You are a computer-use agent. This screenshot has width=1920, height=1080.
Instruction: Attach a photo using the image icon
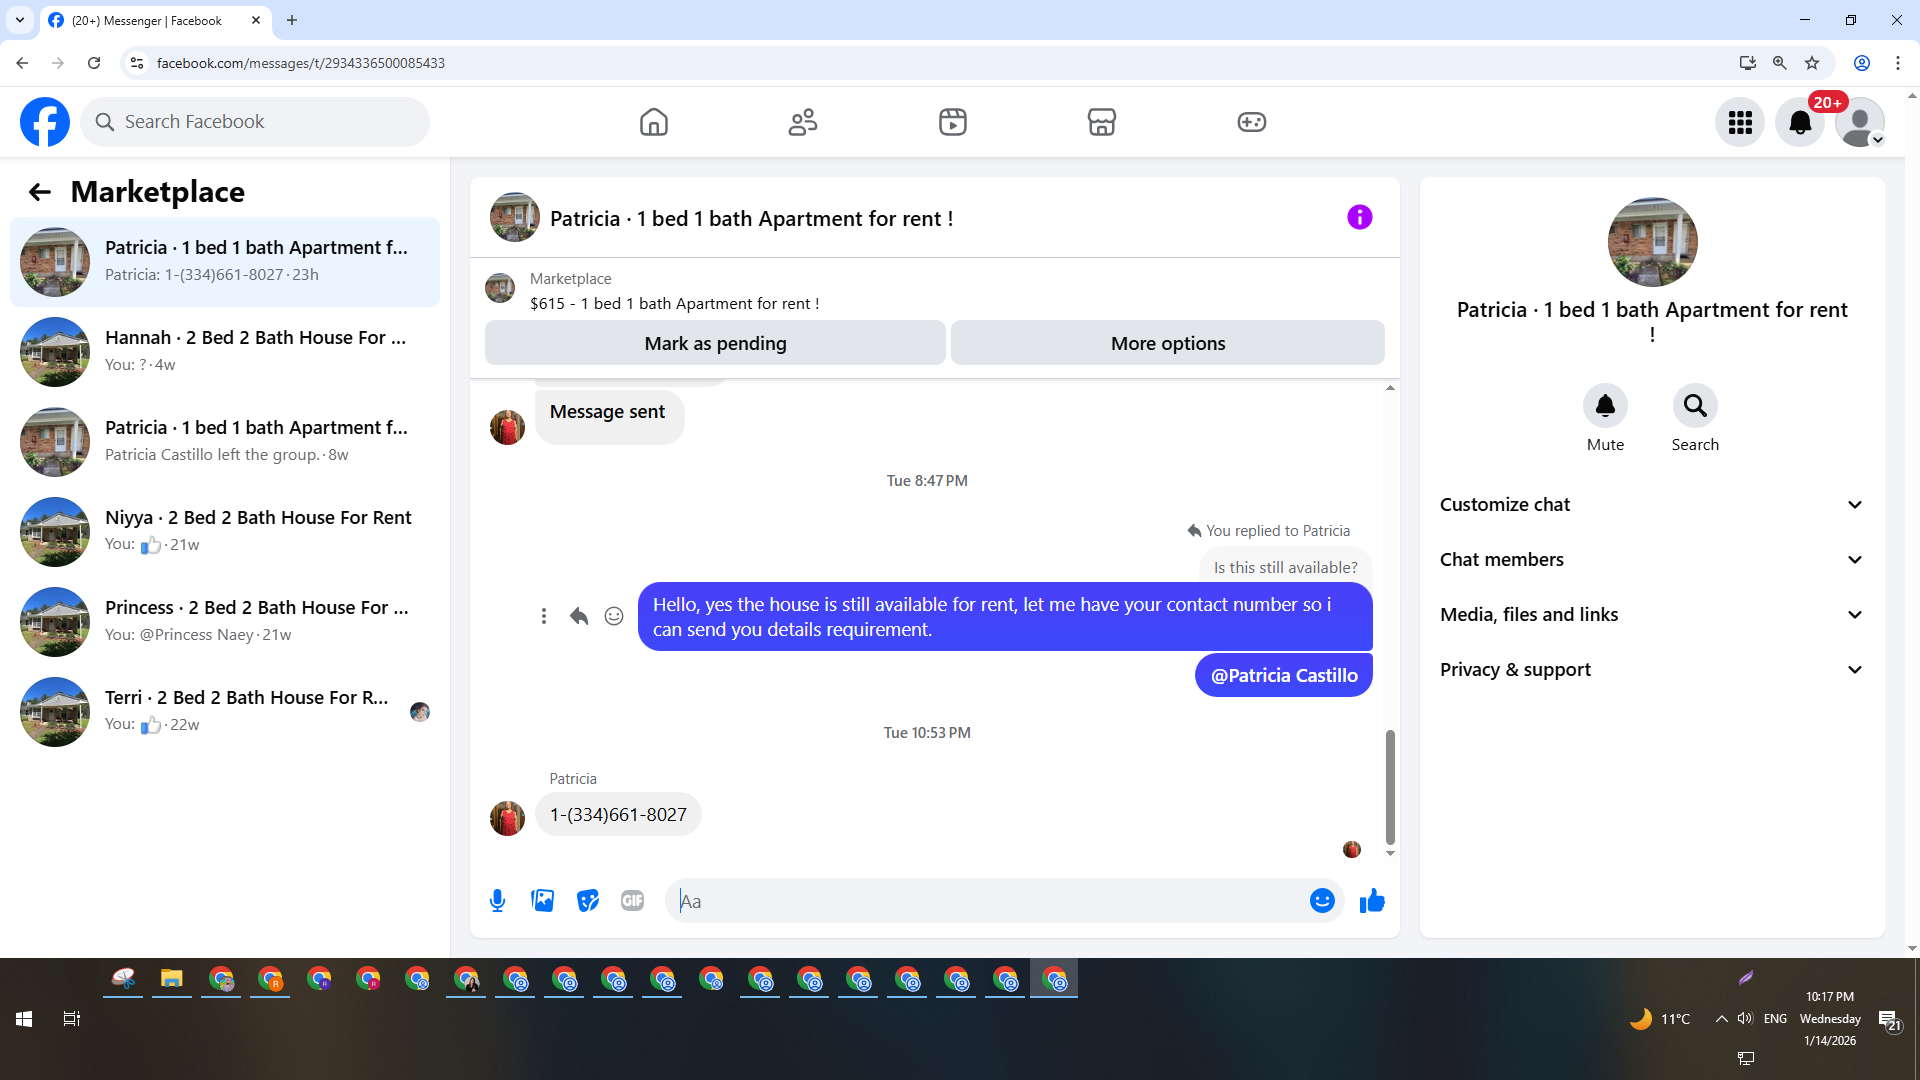pos(542,901)
